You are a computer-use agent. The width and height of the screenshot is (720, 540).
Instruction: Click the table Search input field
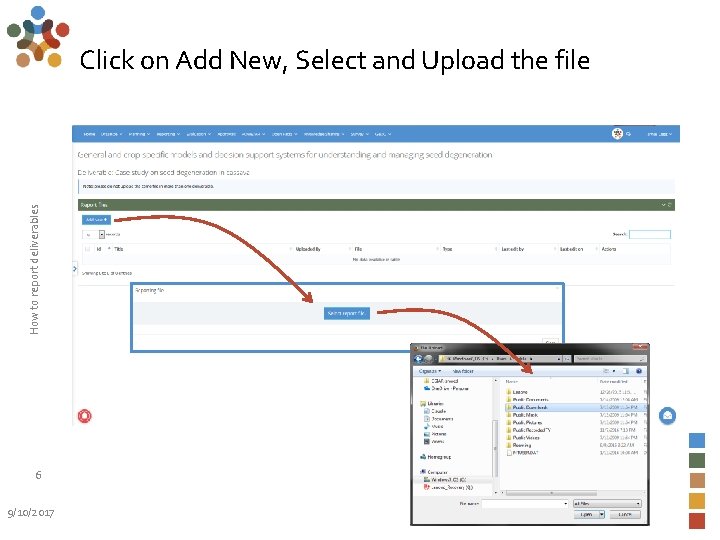click(x=650, y=234)
